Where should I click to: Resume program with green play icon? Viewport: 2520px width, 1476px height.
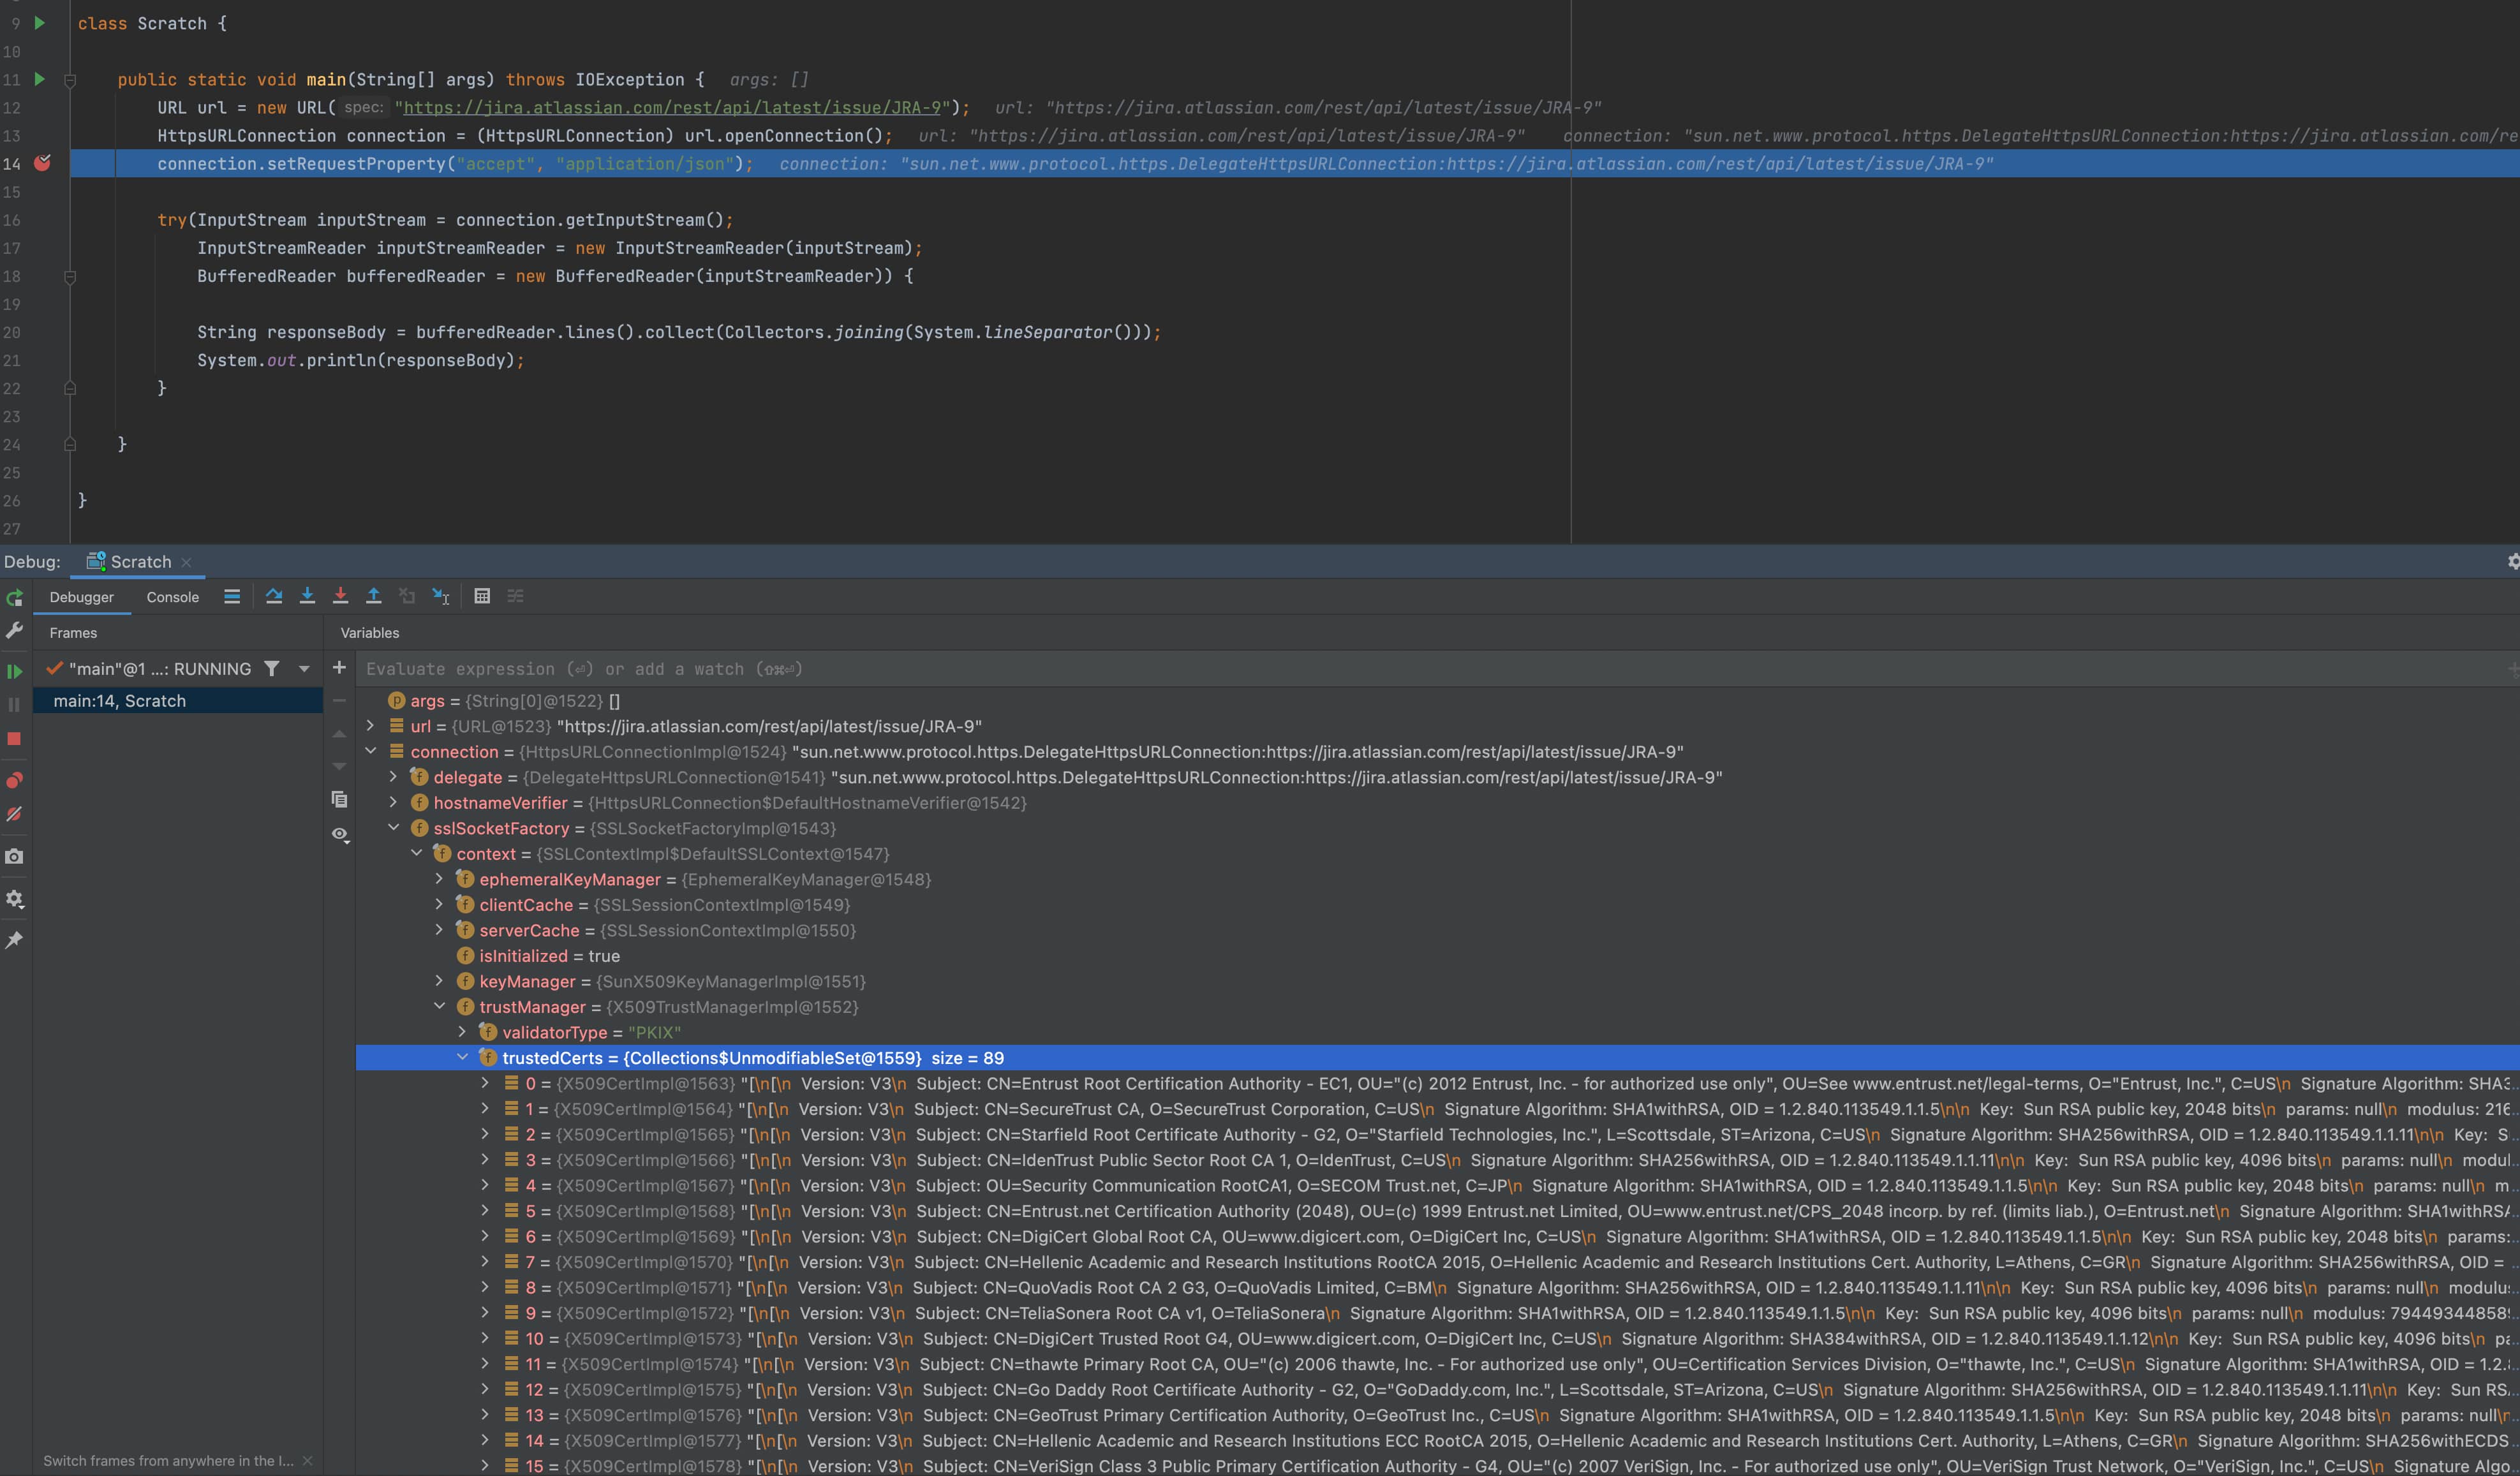pyautogui.click(x=14, y=671)
